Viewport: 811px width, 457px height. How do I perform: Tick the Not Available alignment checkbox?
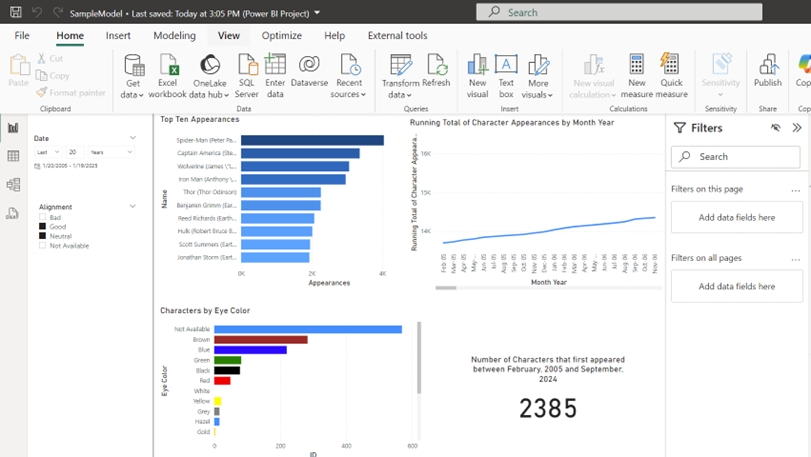[43, 245]
